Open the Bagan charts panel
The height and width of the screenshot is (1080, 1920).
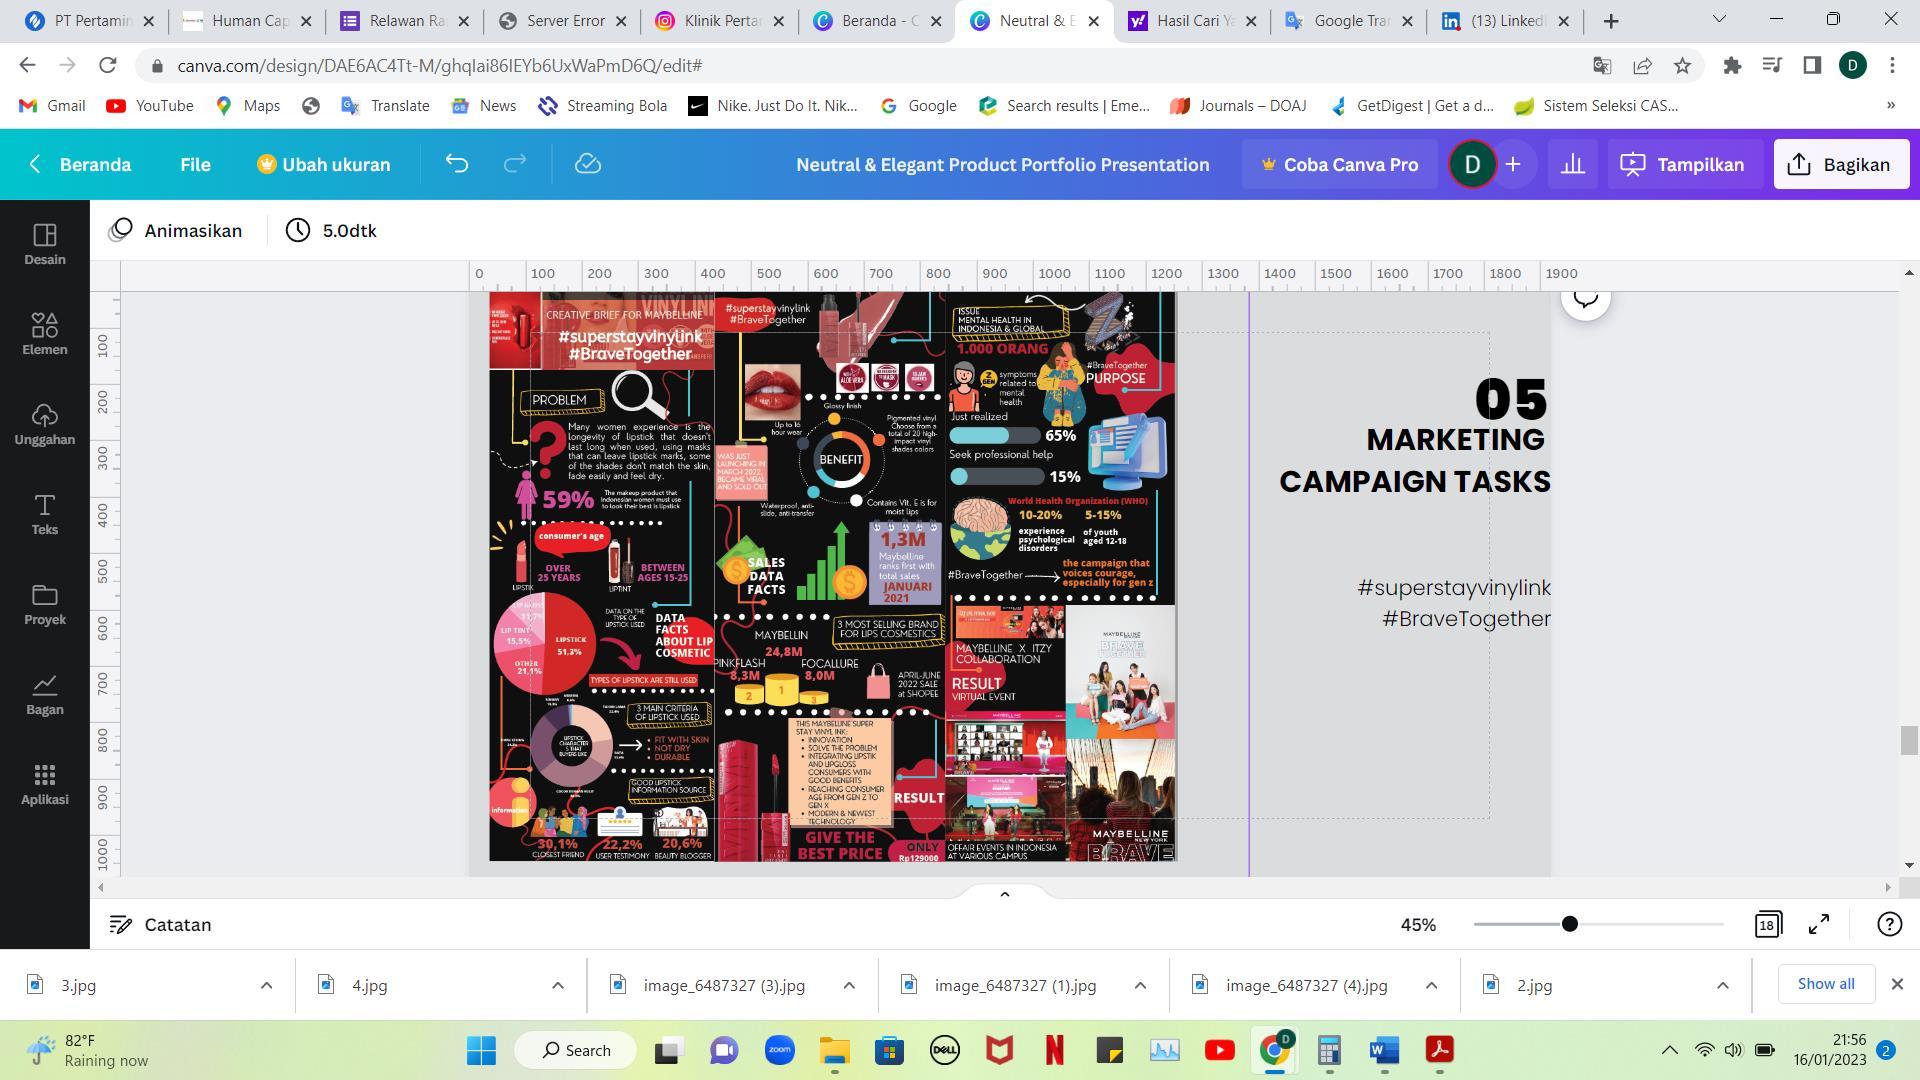pyautogui.click(x=44, y=694)
